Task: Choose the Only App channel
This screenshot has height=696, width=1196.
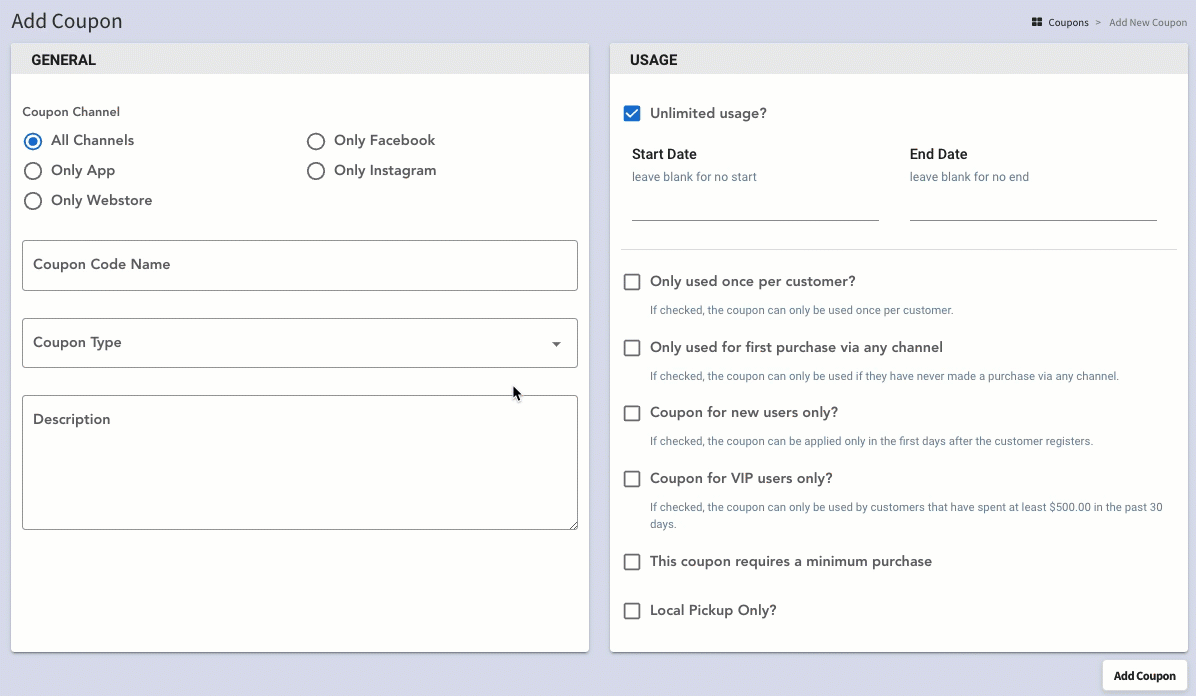Action: (x=33, y=171)
